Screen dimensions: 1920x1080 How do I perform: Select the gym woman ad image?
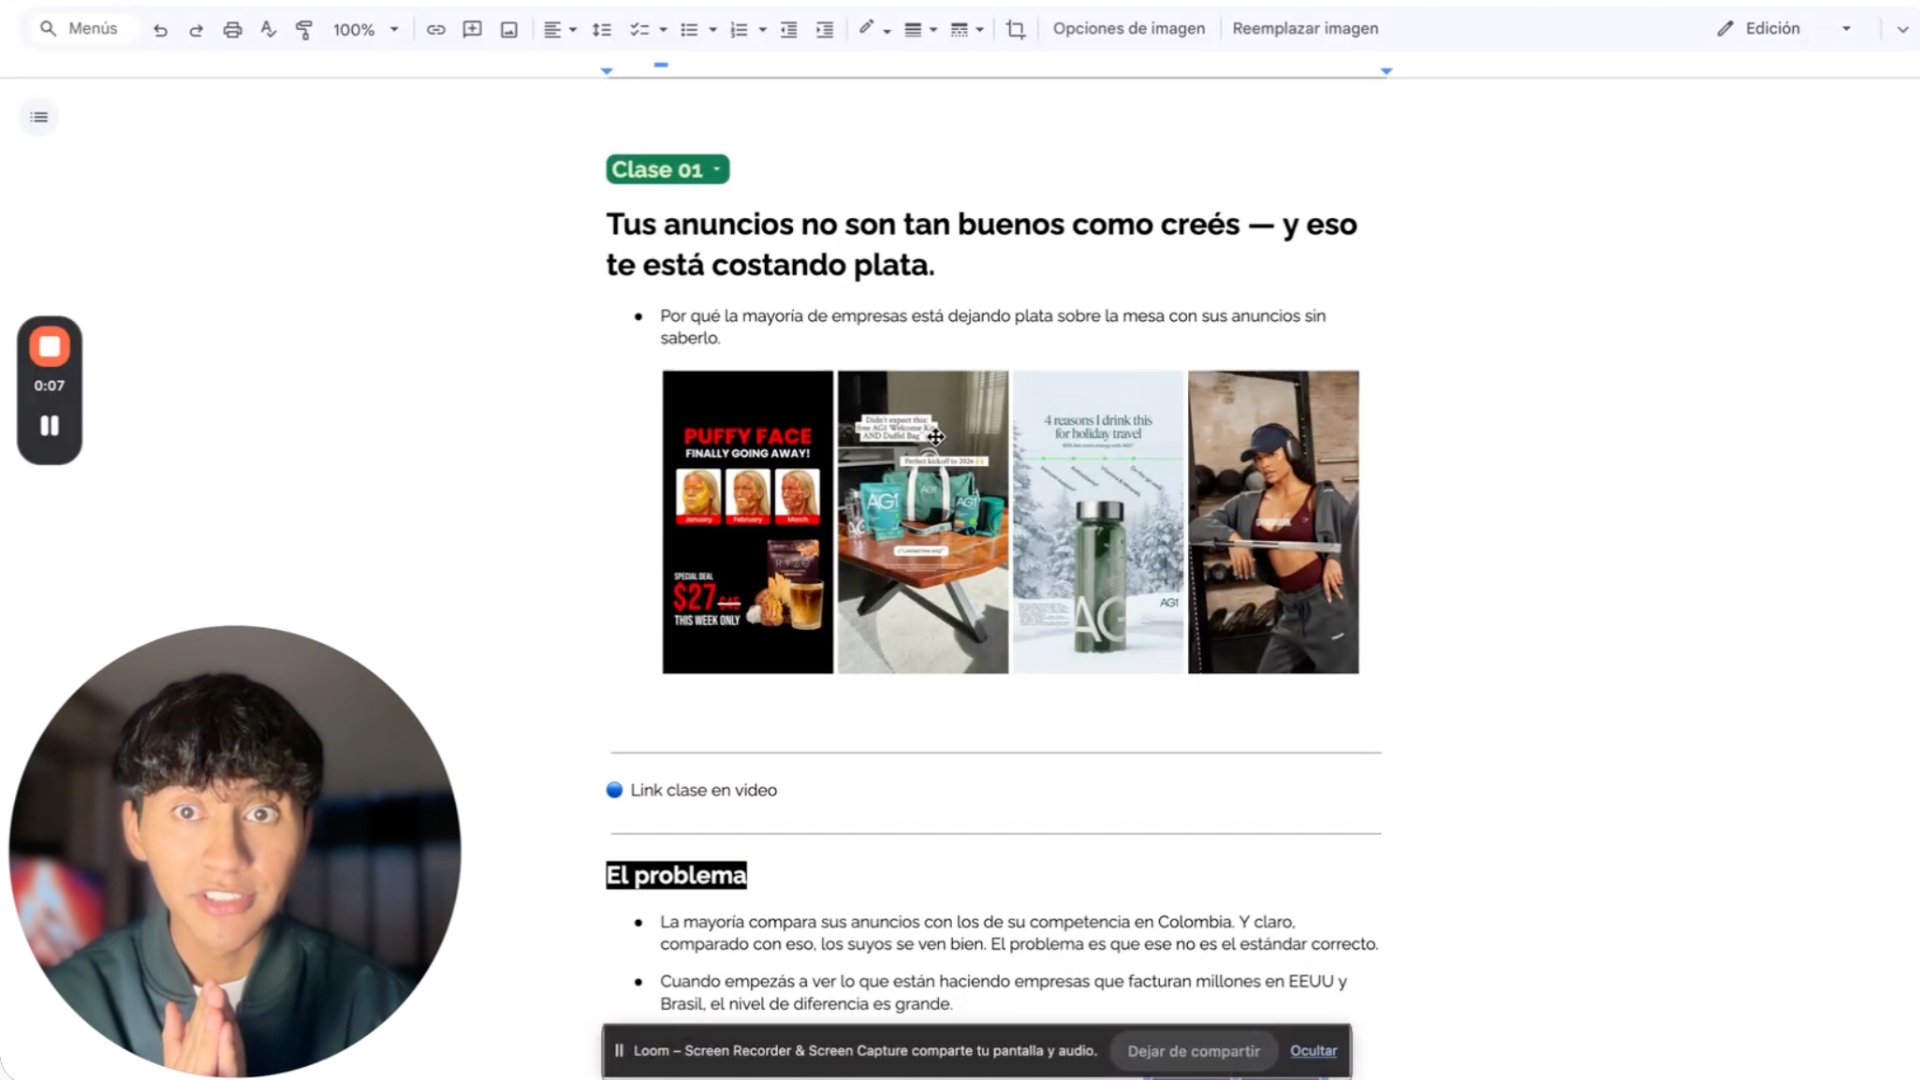(1273, 522)
